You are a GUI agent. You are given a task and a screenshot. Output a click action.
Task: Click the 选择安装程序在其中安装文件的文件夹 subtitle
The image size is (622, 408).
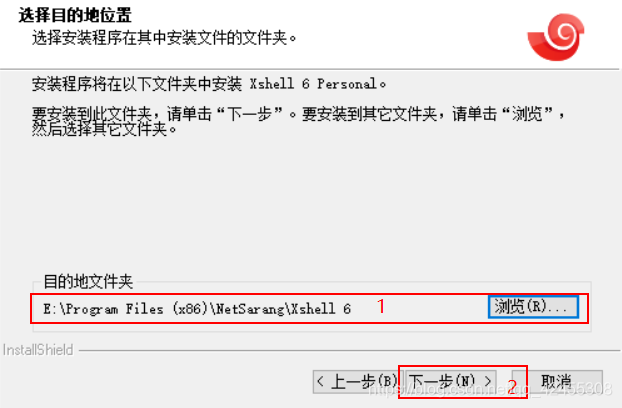click(x=164, y=38)
